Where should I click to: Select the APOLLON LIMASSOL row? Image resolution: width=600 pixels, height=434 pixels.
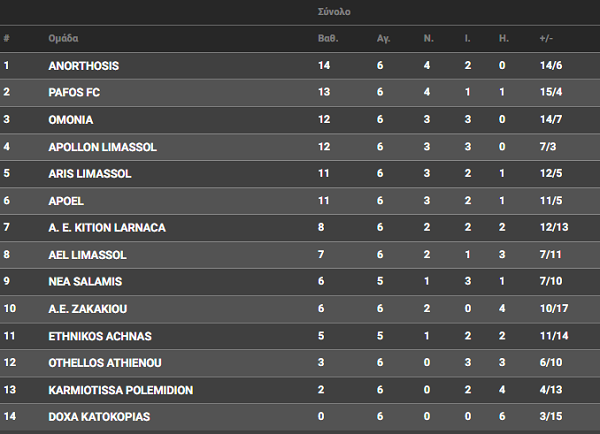coord(300,147)
